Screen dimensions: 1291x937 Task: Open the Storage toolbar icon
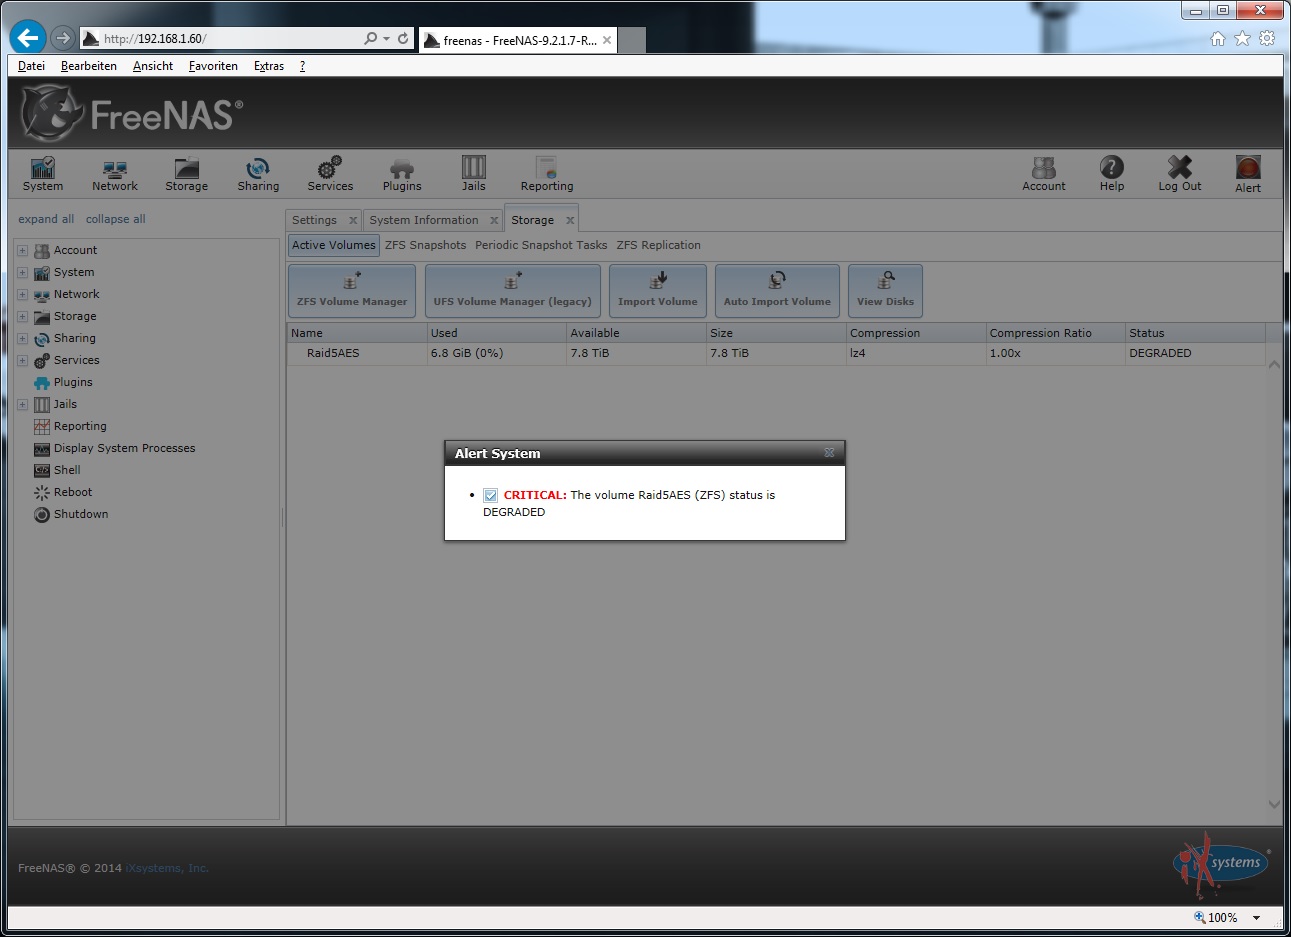point(187,174)
